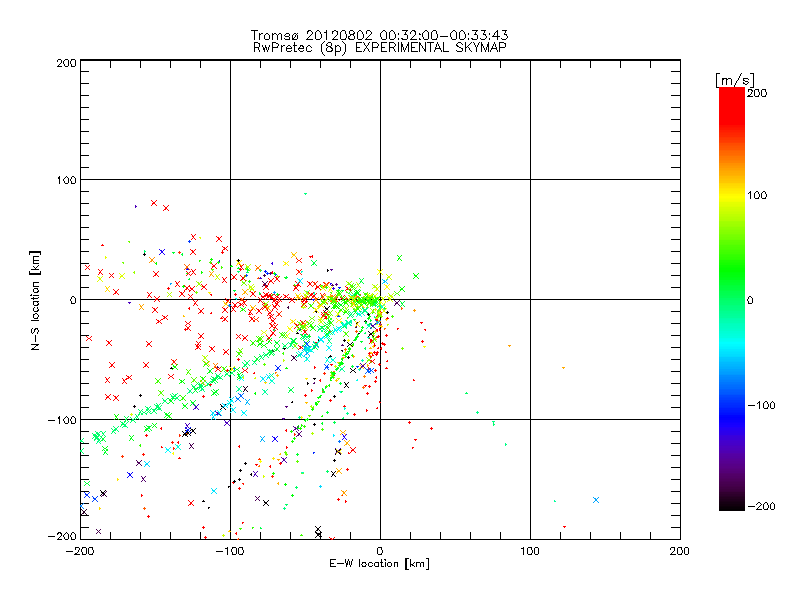Select the N-S axis tick label '200'
Image resolution: width=800 pixels, height=600 pixels.
(x=66, y=63)
